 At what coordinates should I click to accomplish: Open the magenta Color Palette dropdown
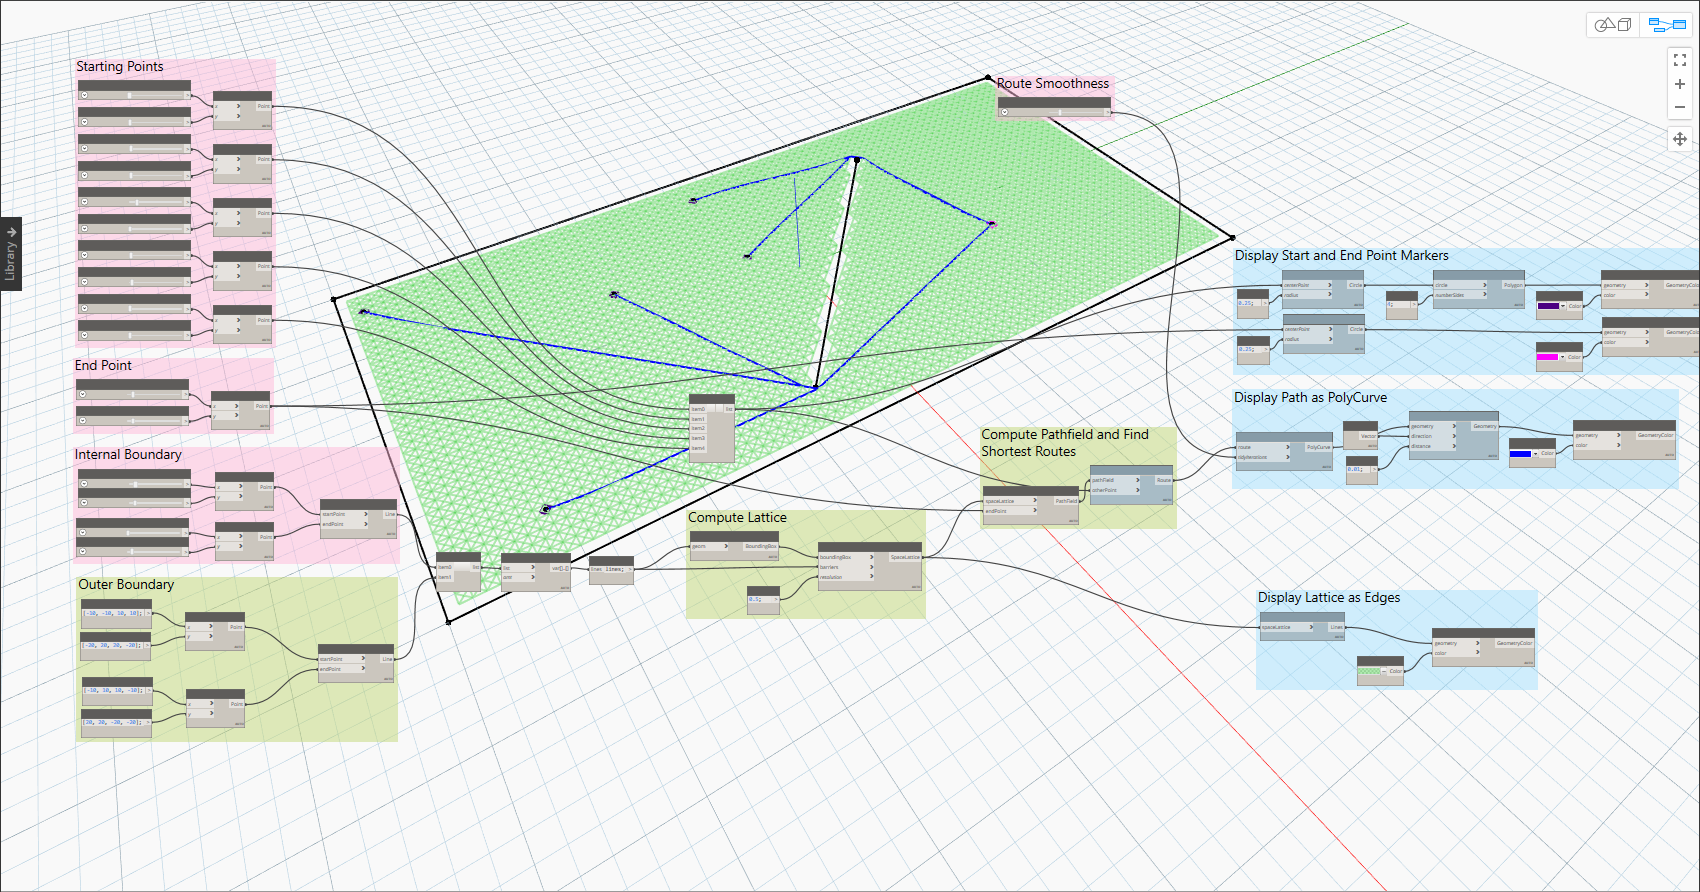pos(1562,357)
